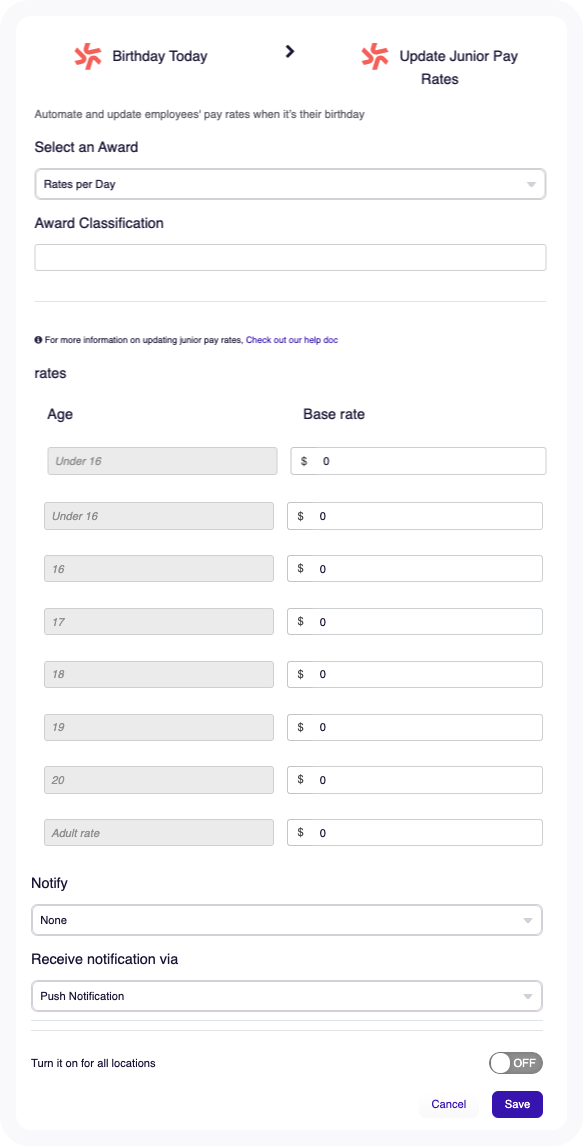Click the base rate field for age 17
Image resolution: width=583 pixels, height=1146 pixels.
[414, 621]
